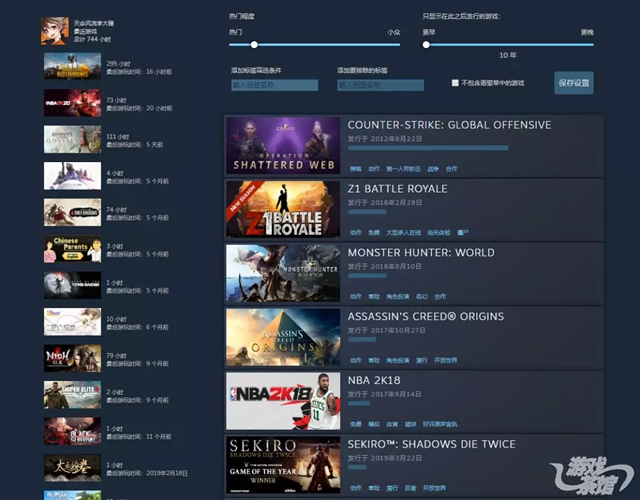Open the MONSTER HUNTER: WORLD title
Image resolution: width=640 pixels, height=500 pixels.
pos(421,253)
